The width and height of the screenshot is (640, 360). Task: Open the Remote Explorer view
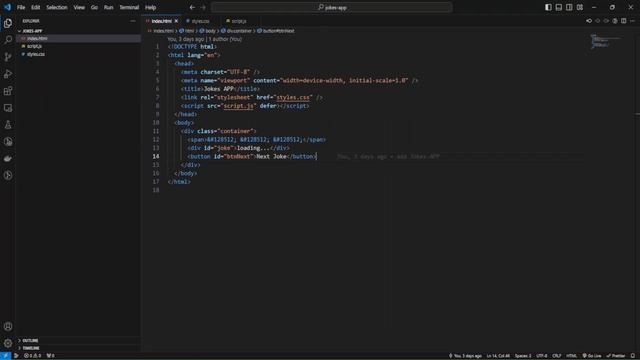8,108
